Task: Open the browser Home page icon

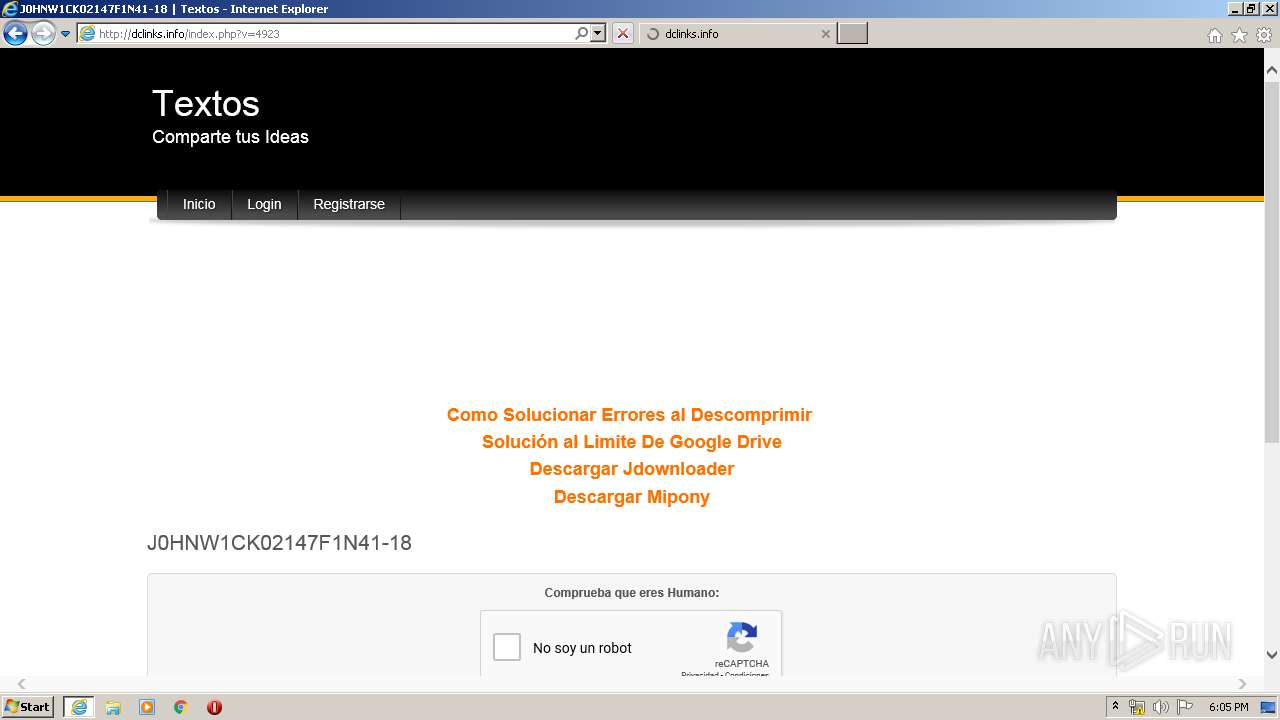Action: click(x=1214, y=35)
